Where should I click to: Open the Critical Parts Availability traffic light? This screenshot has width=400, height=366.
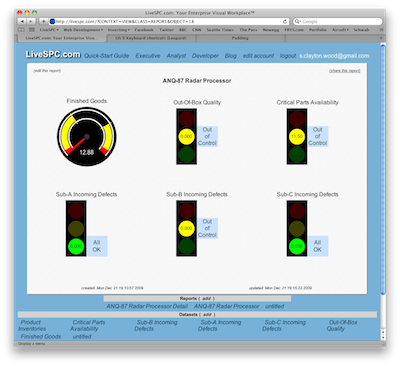[297, 136]
